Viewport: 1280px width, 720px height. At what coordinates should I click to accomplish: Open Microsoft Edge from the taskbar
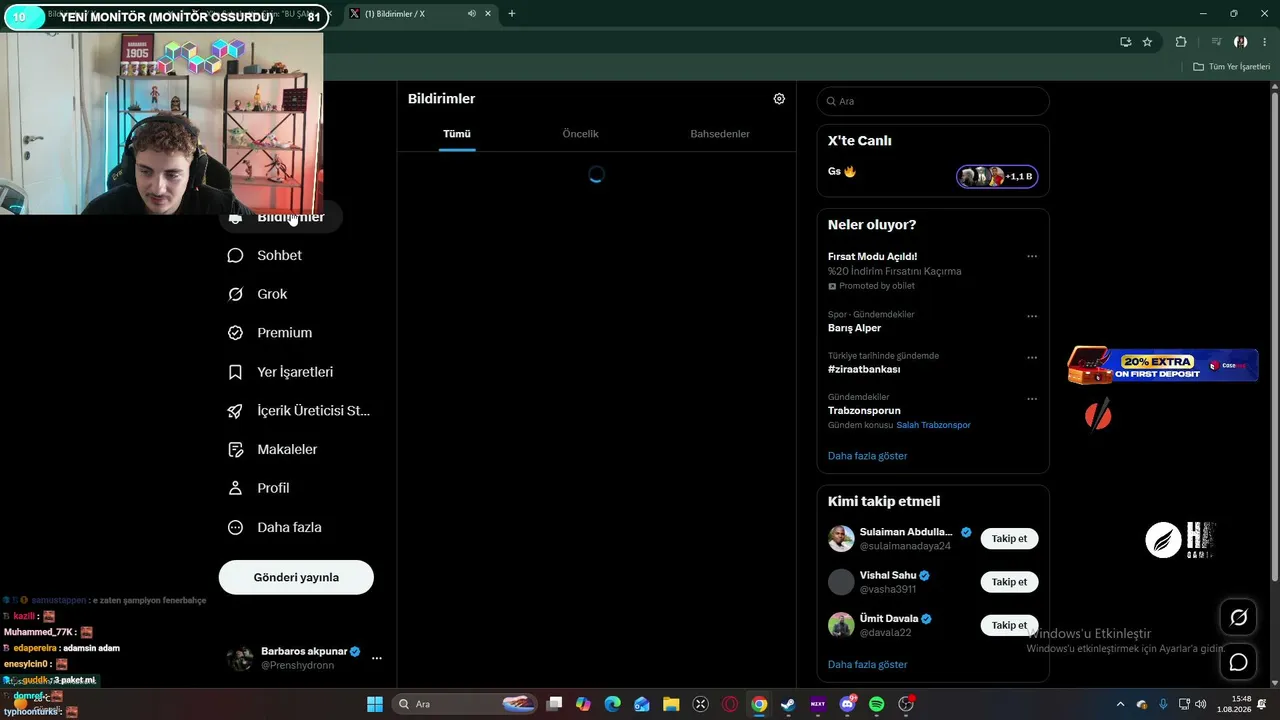[612, 704]
